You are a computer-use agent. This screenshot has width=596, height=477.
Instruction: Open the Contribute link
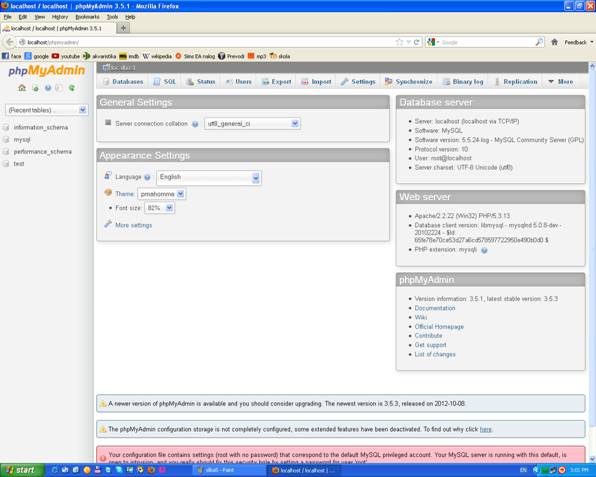click(x=428, y=336)
